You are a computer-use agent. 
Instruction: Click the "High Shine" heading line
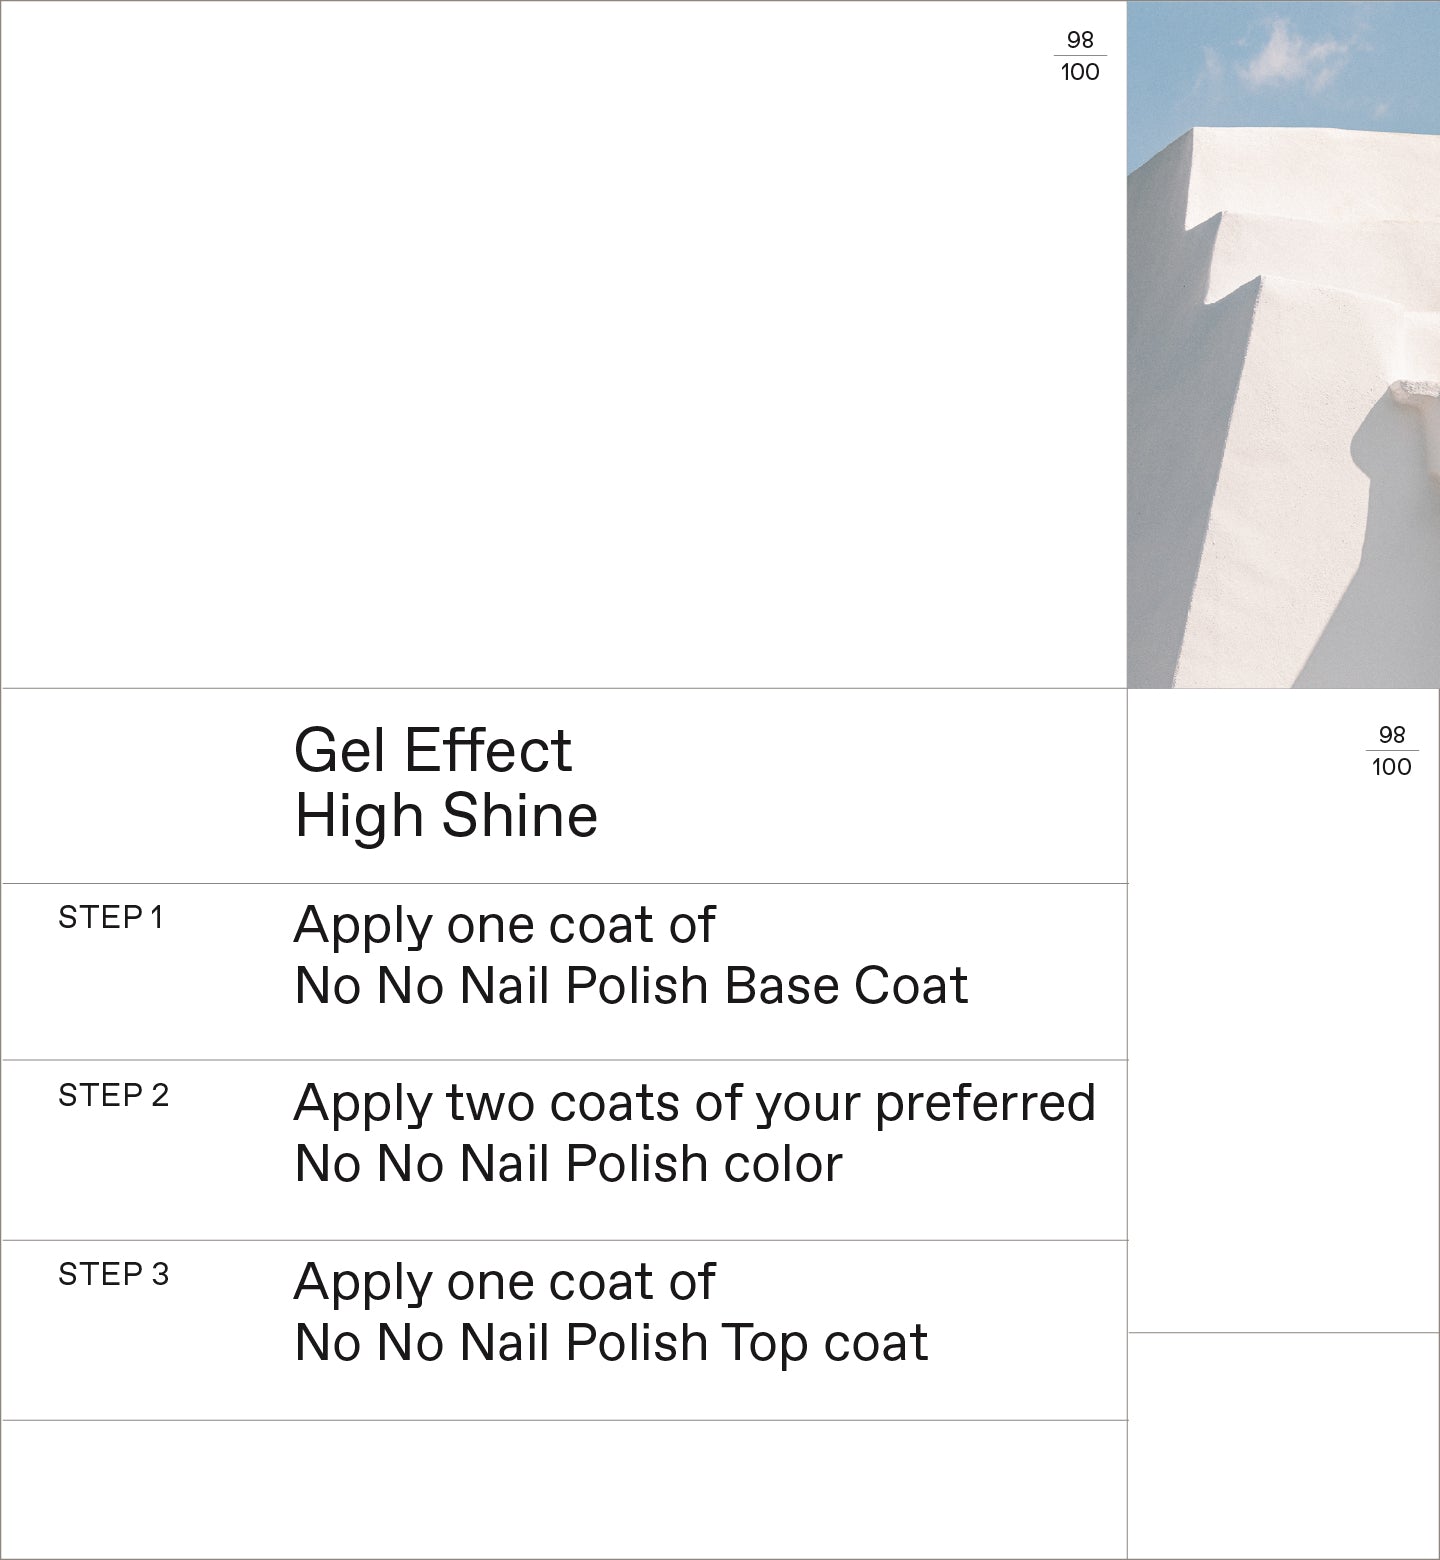(446, 815)
